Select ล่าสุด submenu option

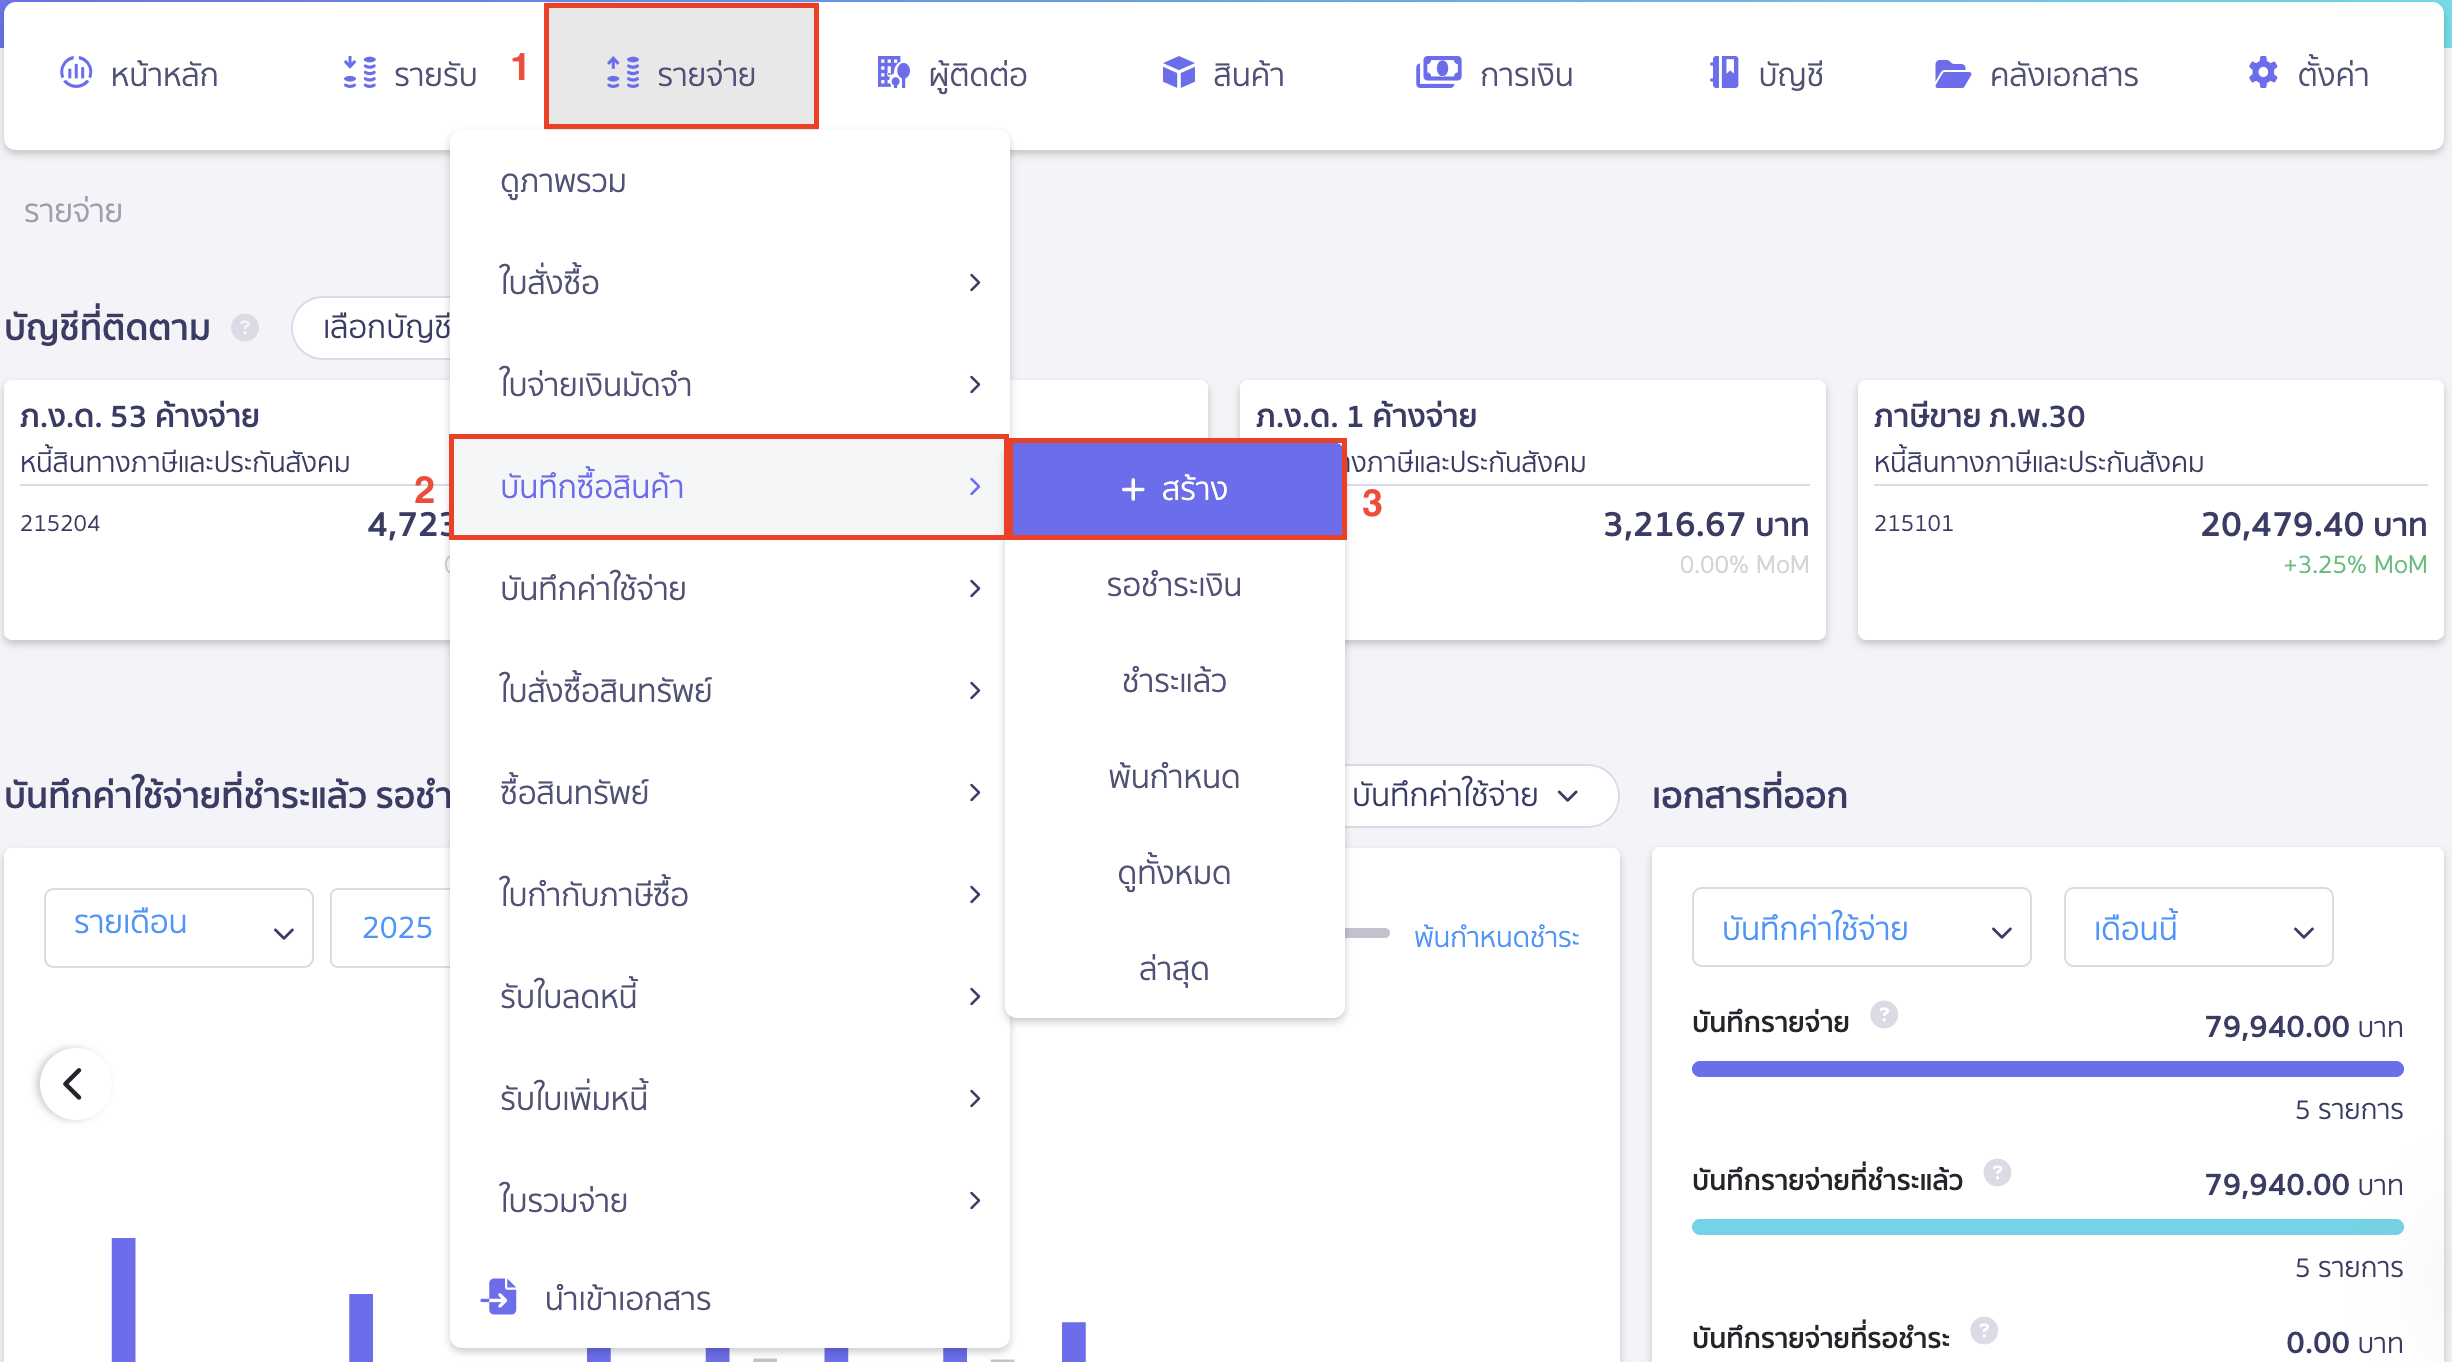point(1174,969)
